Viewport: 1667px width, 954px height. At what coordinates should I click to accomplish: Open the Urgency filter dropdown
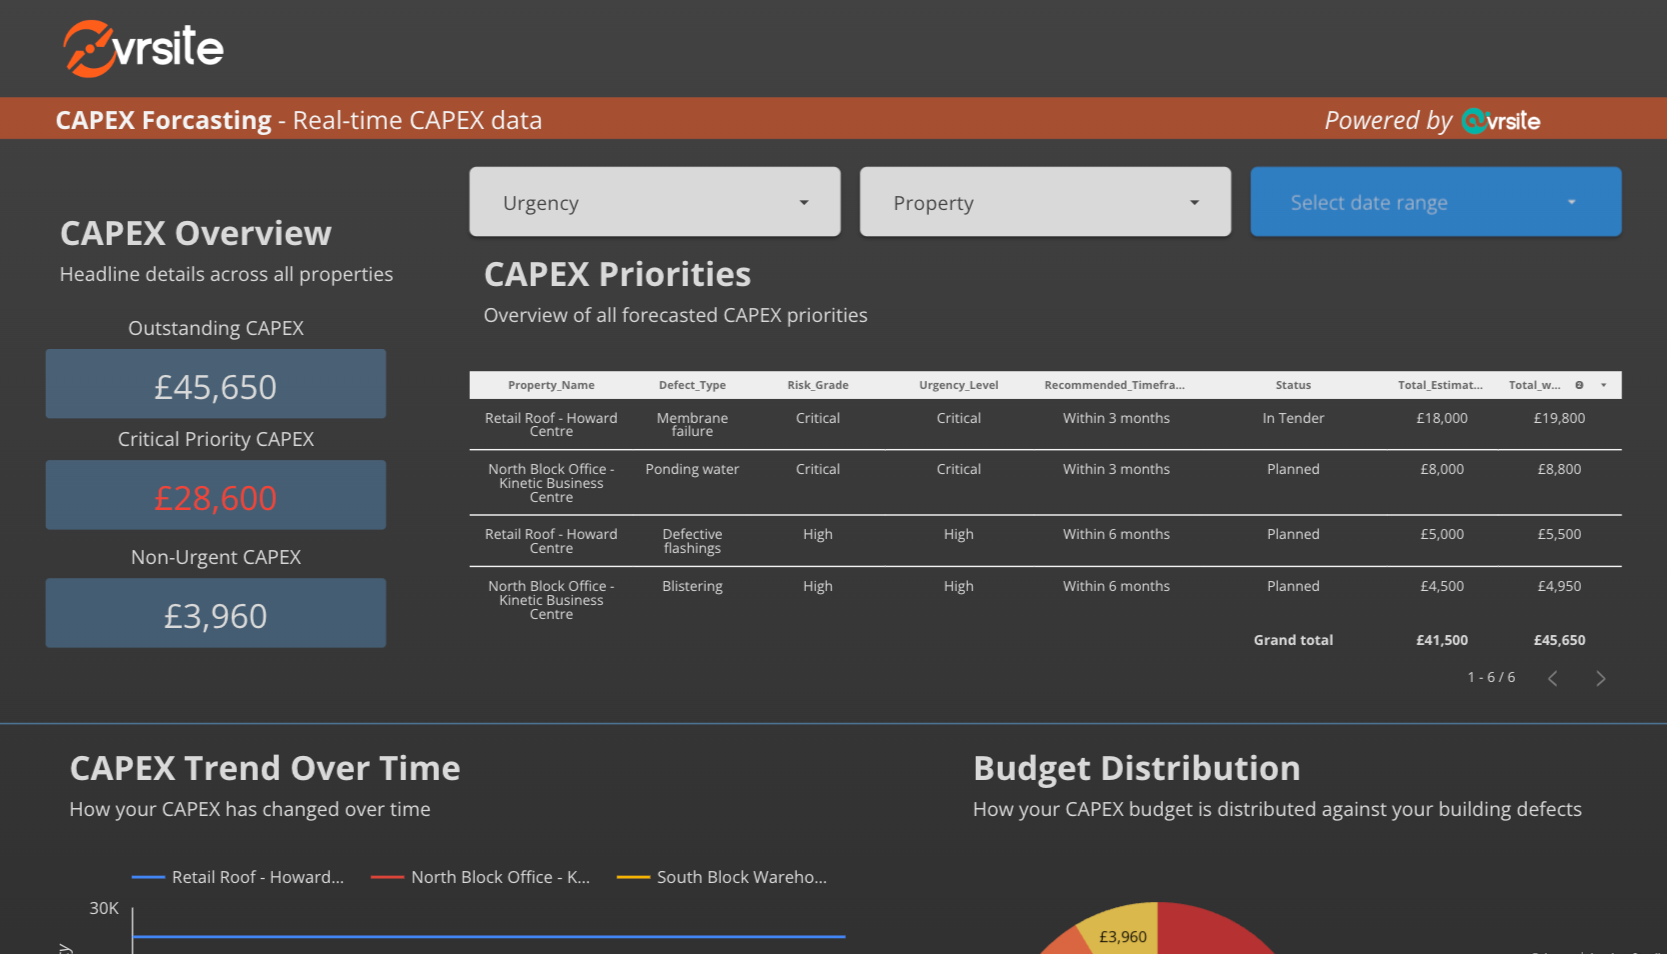tap(655, 202)
